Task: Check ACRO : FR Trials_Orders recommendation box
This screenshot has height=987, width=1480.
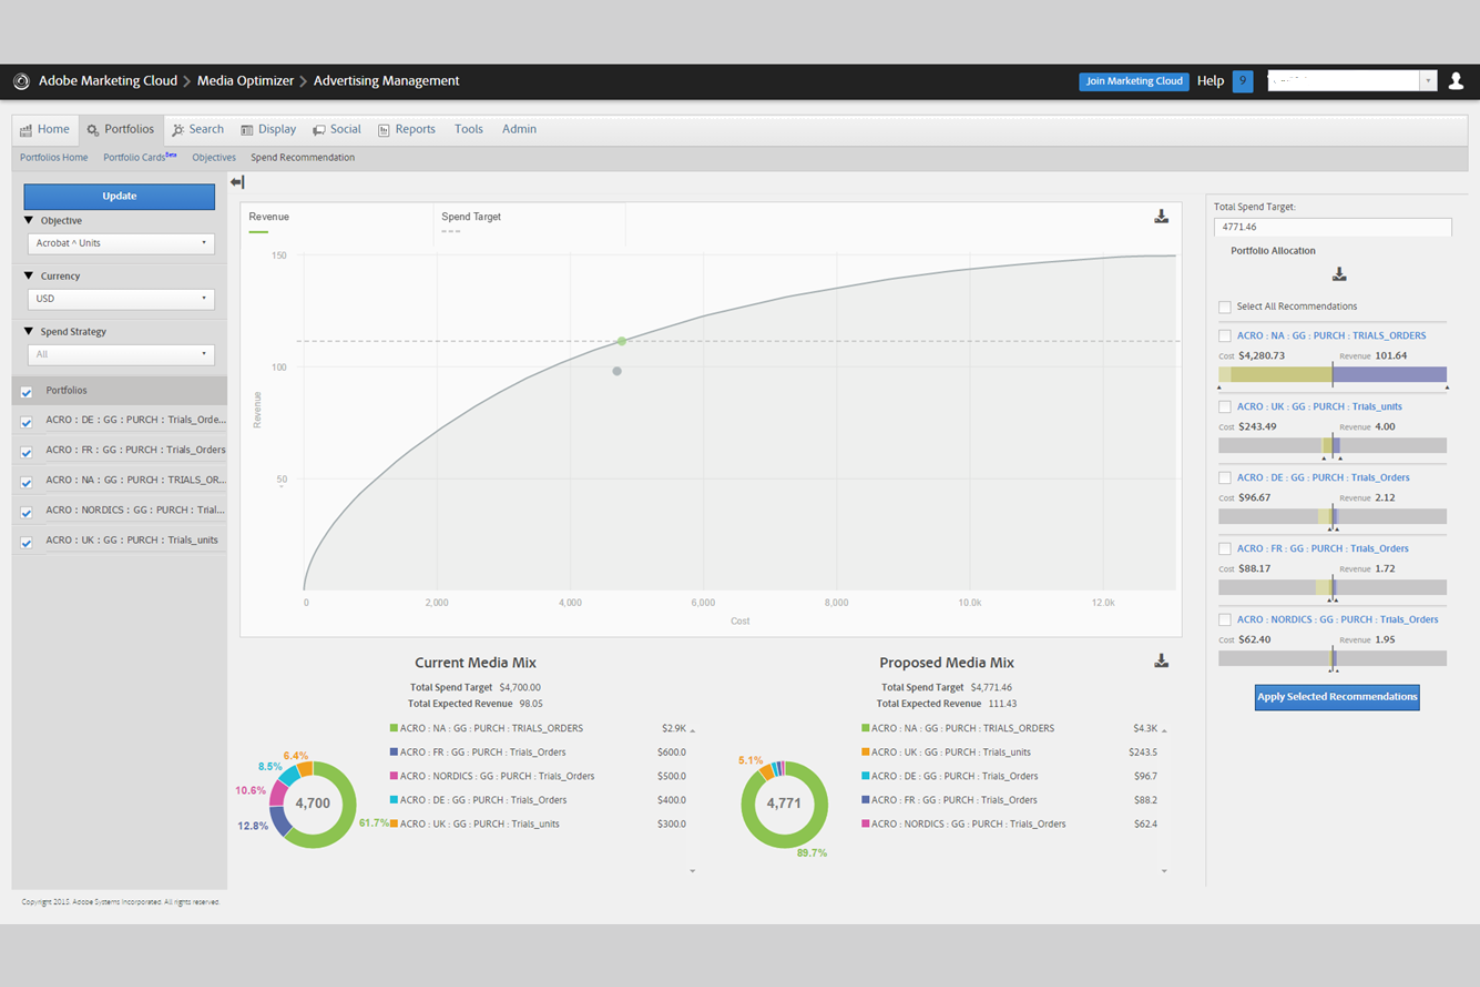Action: point(1224,549)
